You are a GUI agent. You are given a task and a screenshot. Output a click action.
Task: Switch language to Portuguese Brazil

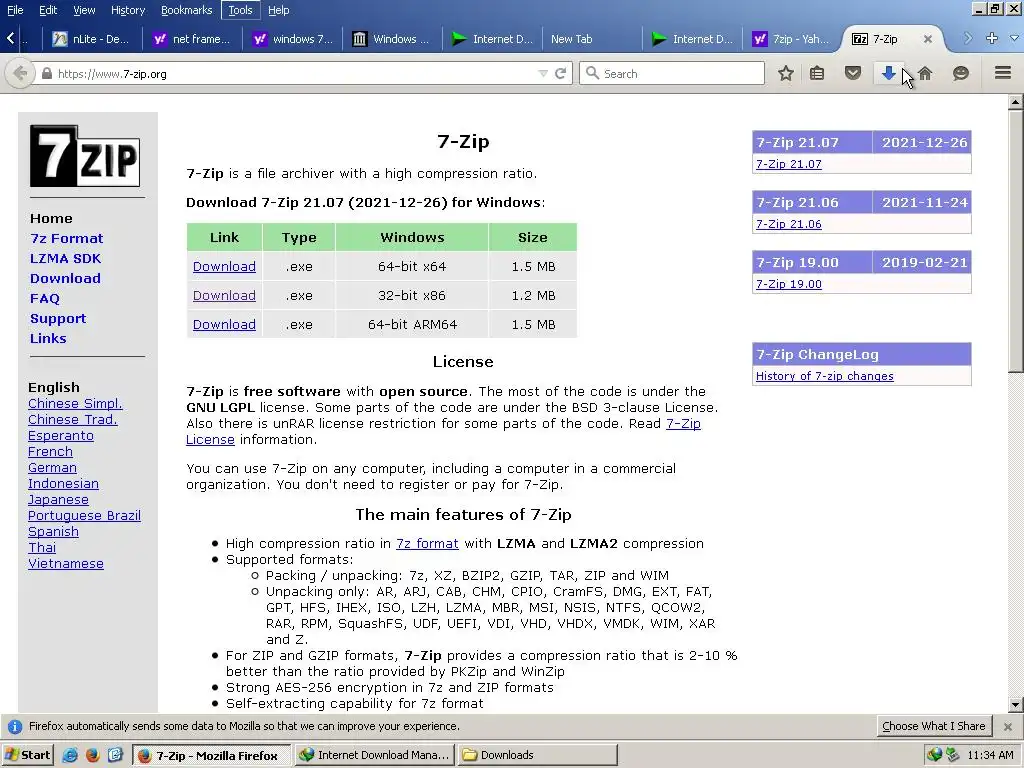tap(84, 515)
